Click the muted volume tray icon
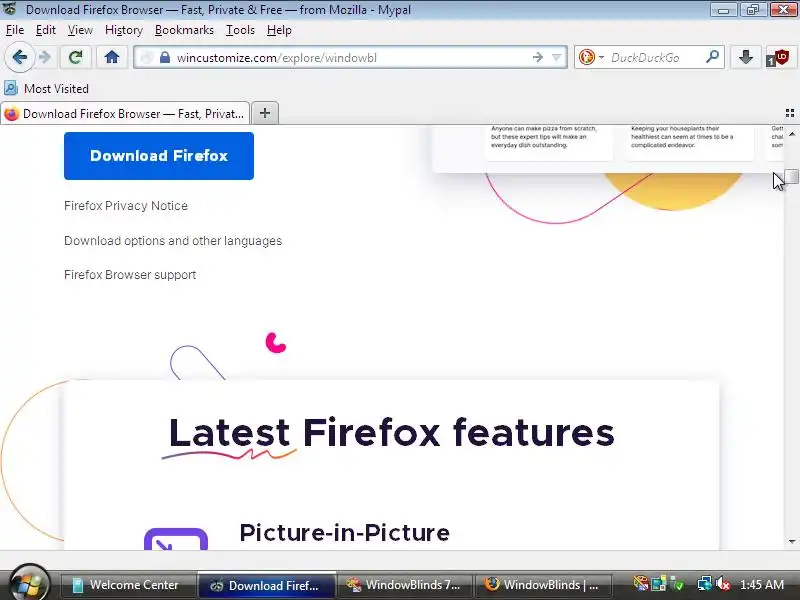The width and height of the screenshot is (800, 600). click(x=722, y=584)
